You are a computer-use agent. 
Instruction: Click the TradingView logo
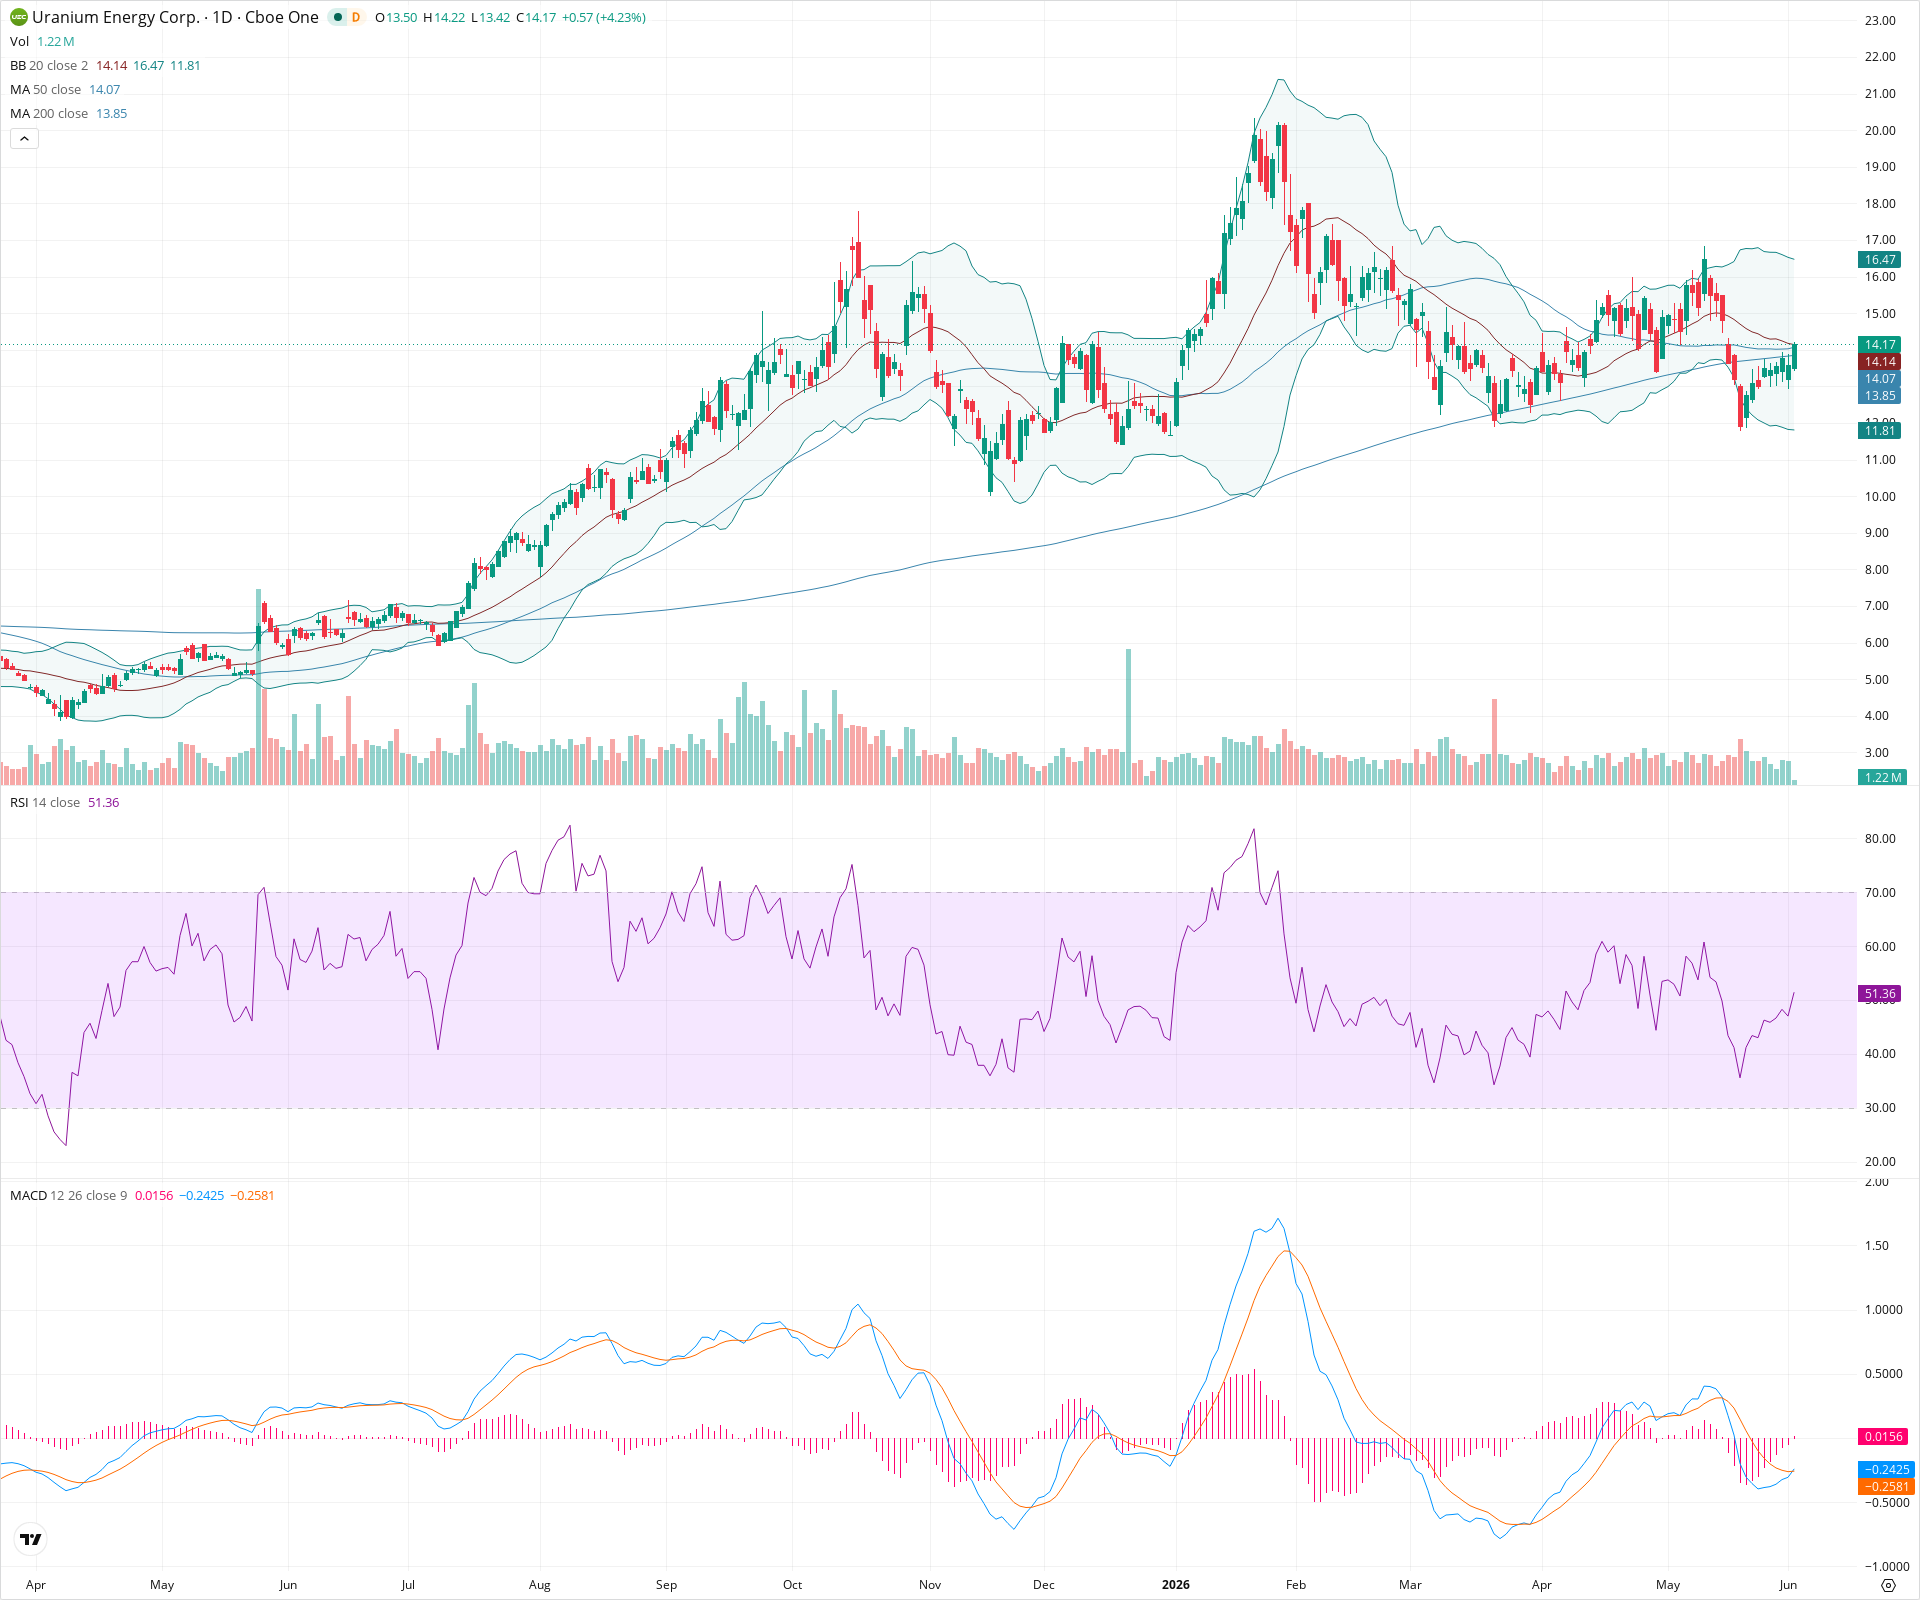(x=31, y=1539)
